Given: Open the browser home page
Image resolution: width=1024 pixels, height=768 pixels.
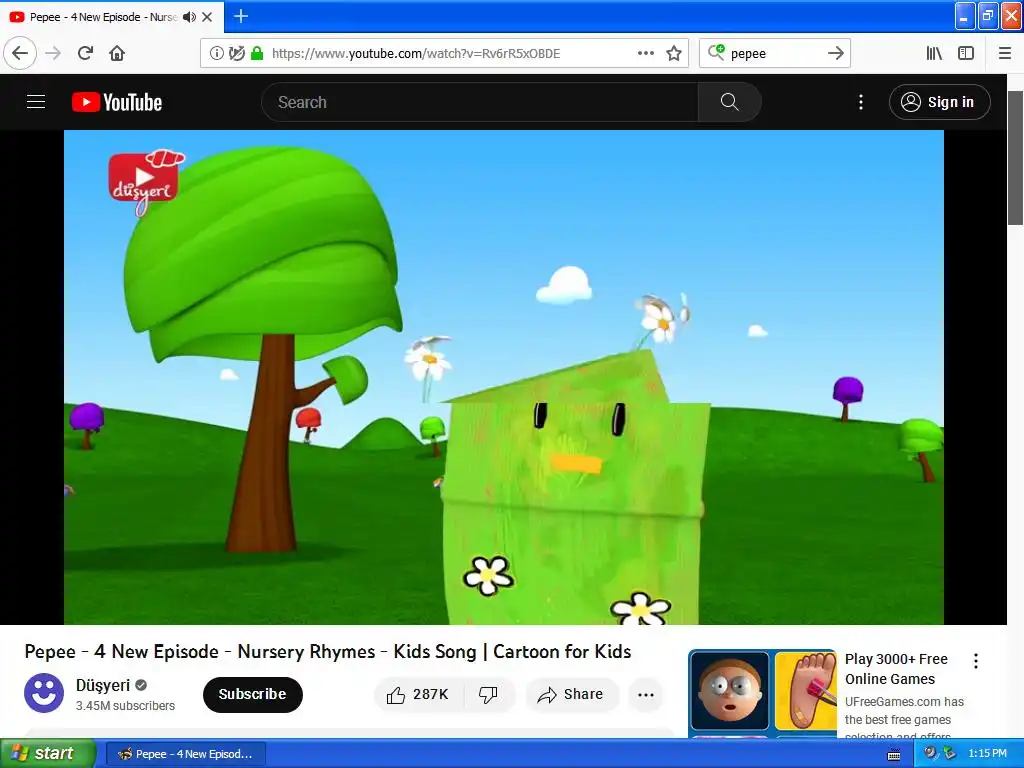Looking at the screenshot, I should pos(117,53).
